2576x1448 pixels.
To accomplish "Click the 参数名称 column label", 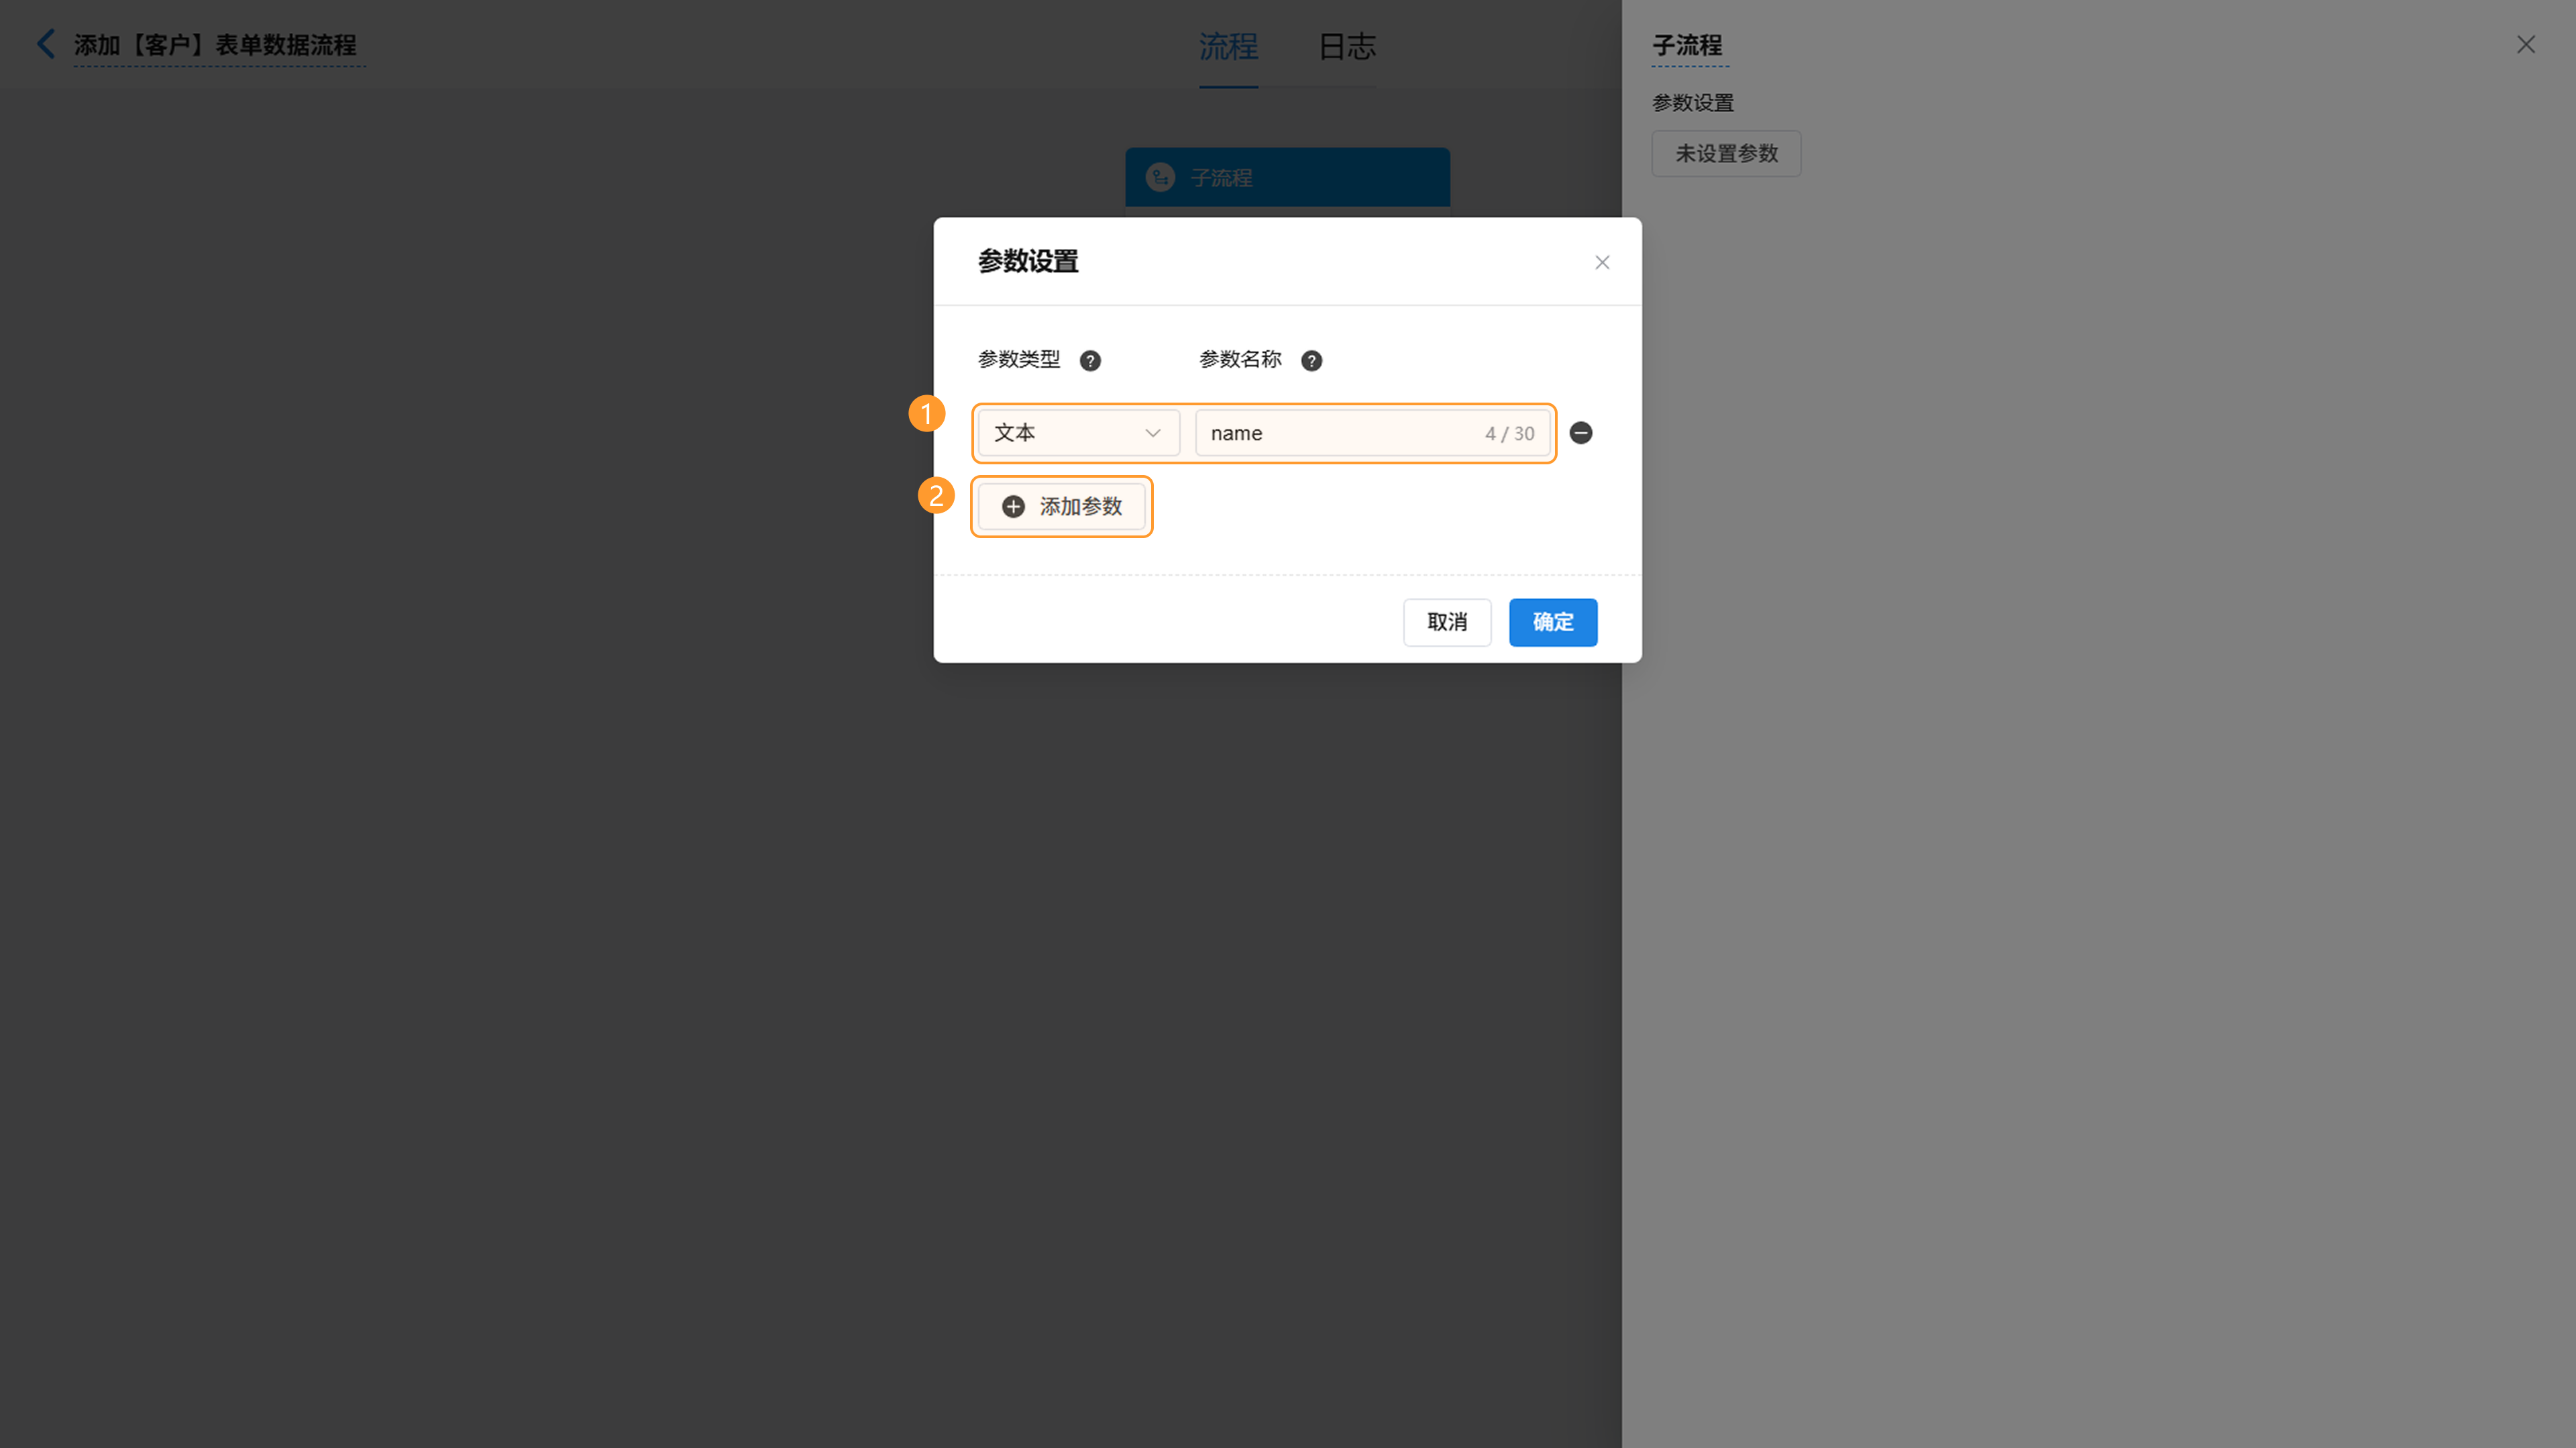I will click(x=1240, y=359).
